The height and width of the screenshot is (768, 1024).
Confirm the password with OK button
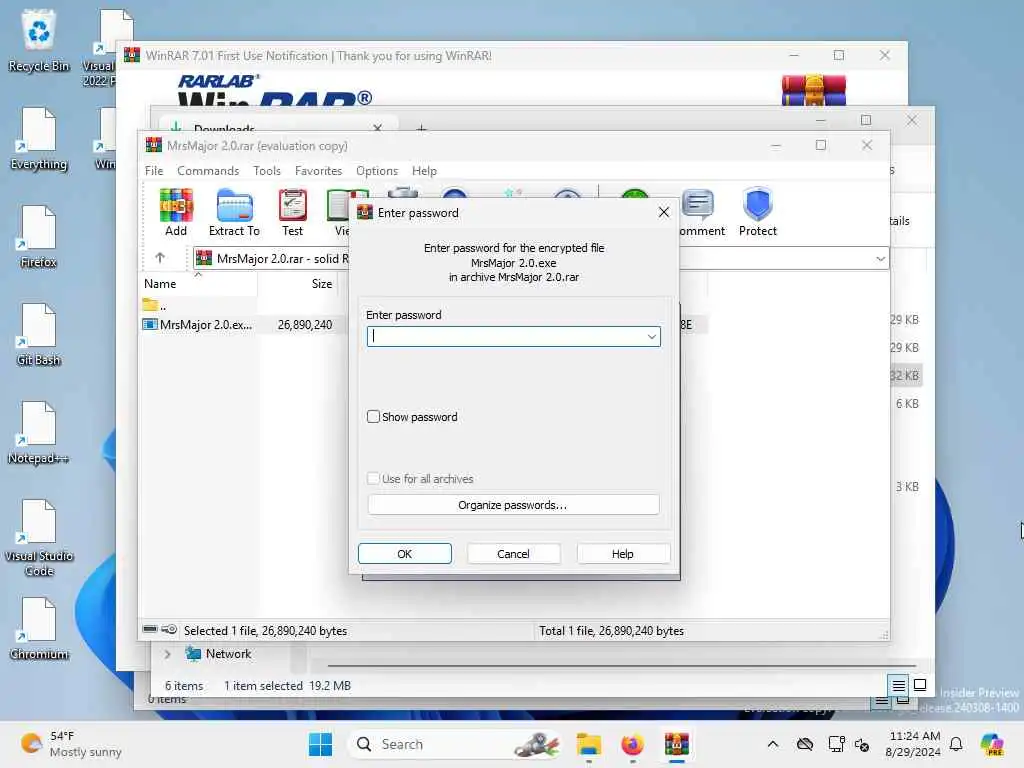point(405,554)
